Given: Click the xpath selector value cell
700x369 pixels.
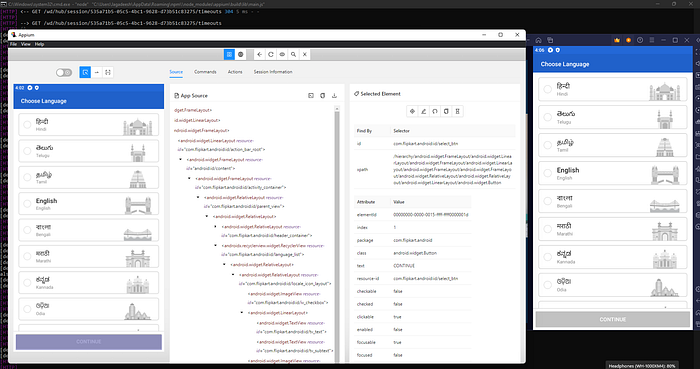Looking at the screenshot, I should 453,170.
